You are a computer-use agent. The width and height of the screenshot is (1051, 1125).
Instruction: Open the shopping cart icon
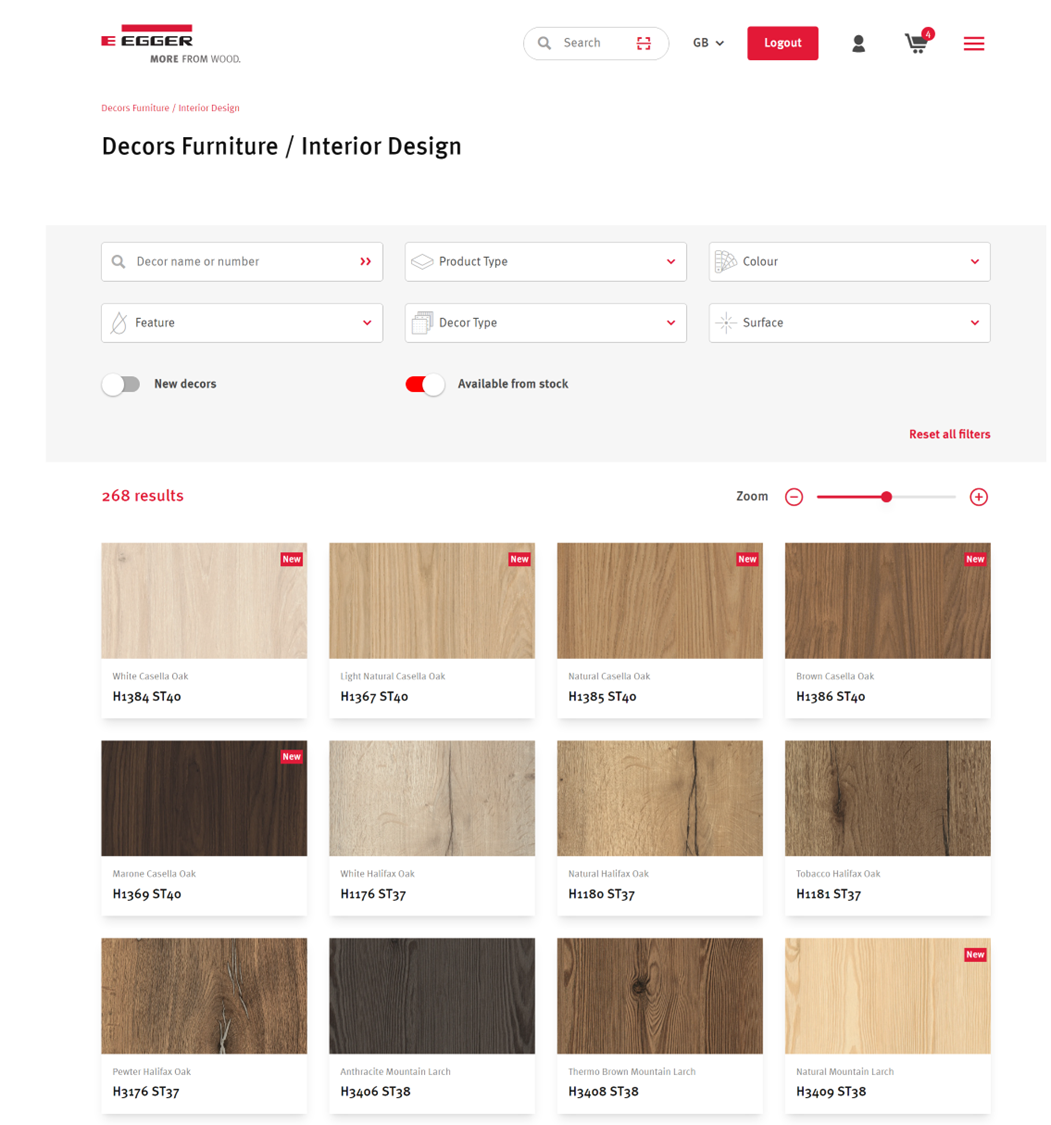[916, 44]
